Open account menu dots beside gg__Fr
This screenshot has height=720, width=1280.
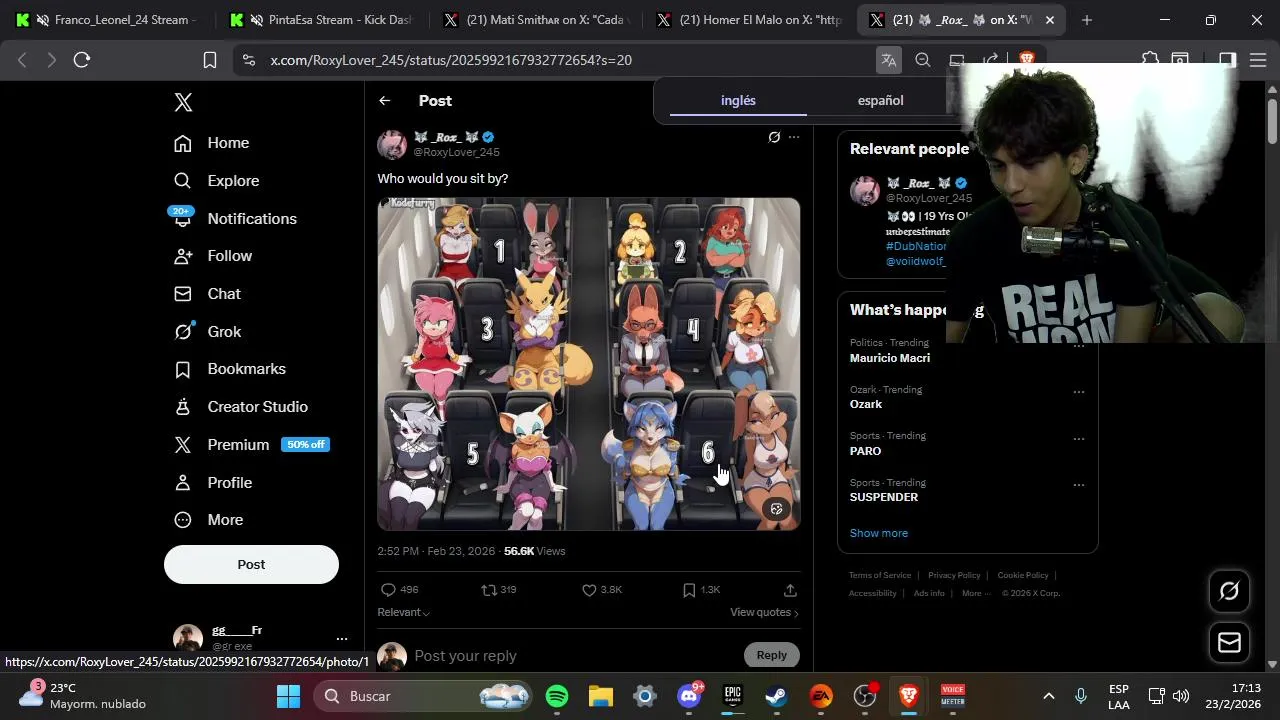[342, 638]
